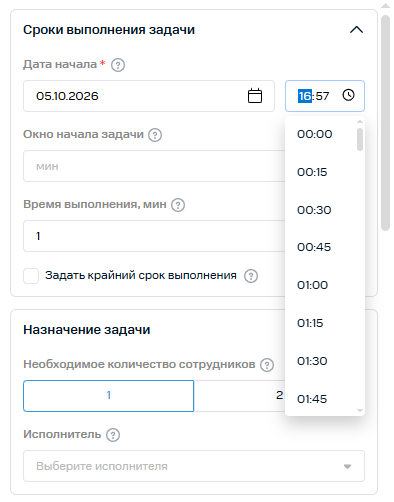Viewport: 394px width, 502px height.
Task: Show help for Исполнитель
Action: tap(113, 435)
